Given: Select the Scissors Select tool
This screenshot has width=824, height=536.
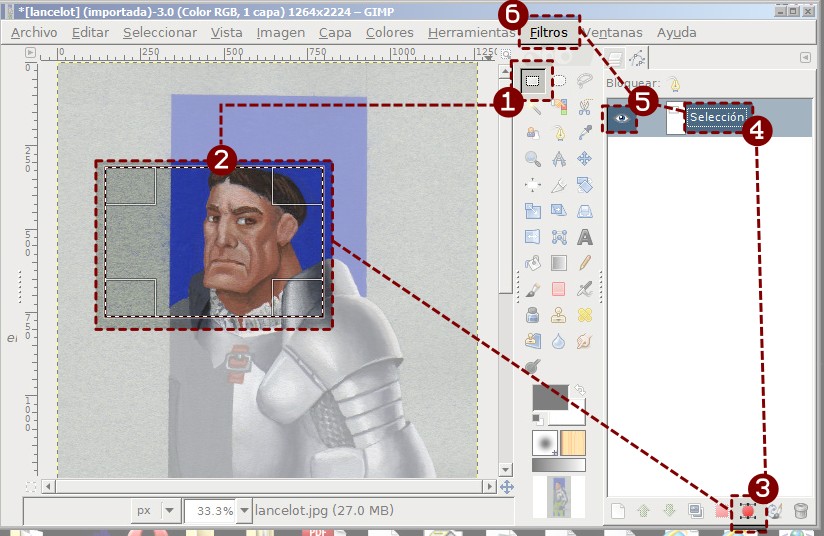Looking at the screenshot, I should (x=585, y=107).
